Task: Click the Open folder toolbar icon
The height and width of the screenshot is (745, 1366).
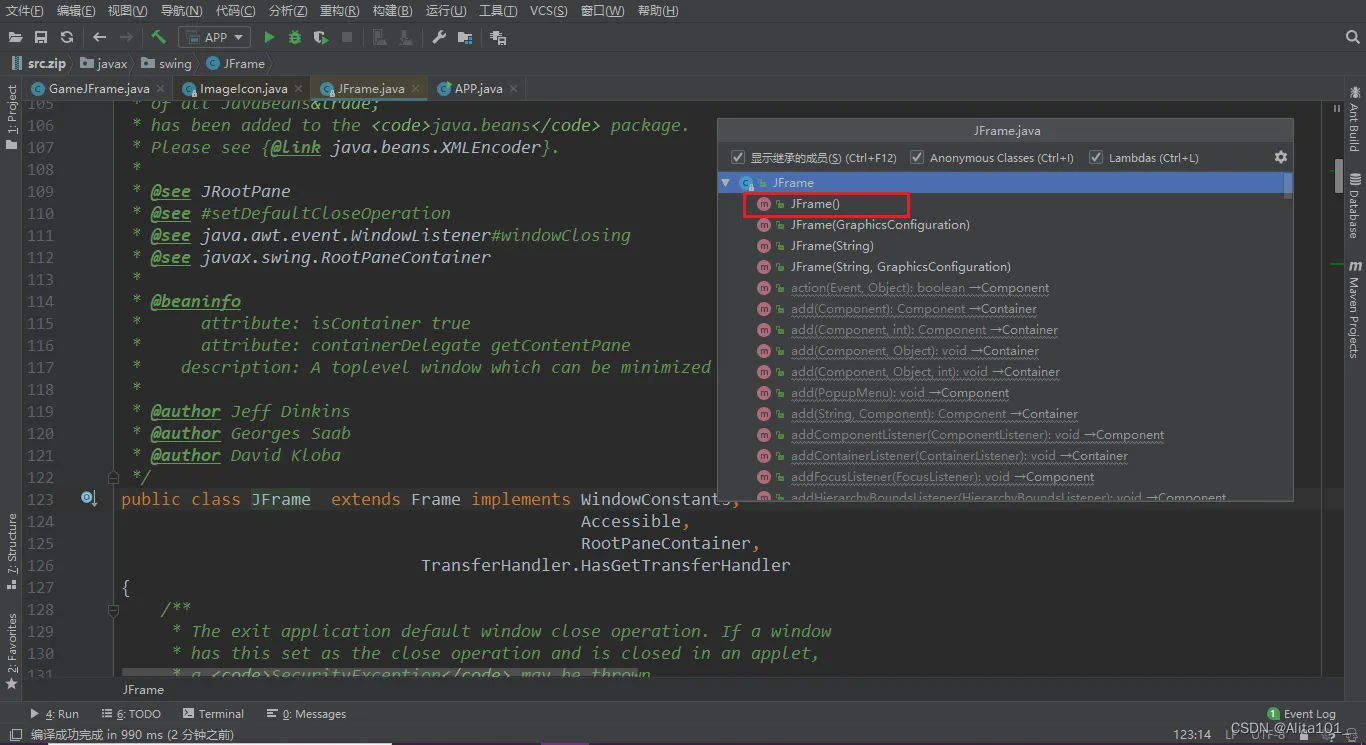Action: [15, 37]
